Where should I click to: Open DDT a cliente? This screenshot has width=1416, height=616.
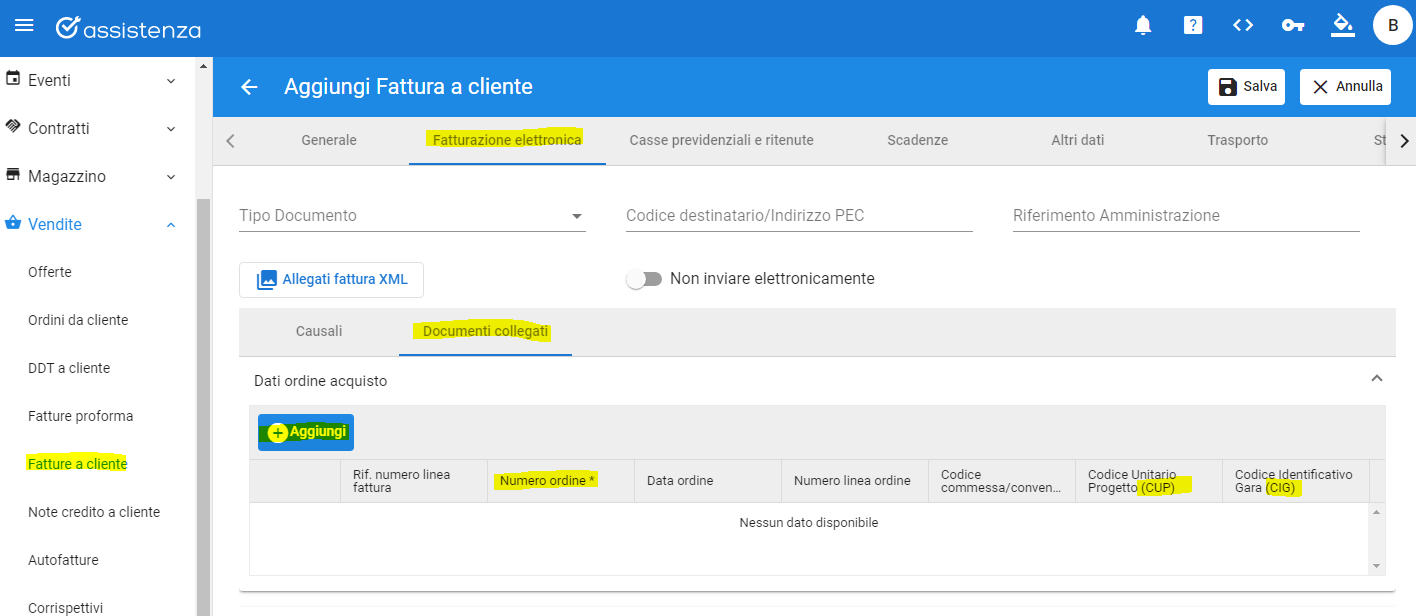69,368
